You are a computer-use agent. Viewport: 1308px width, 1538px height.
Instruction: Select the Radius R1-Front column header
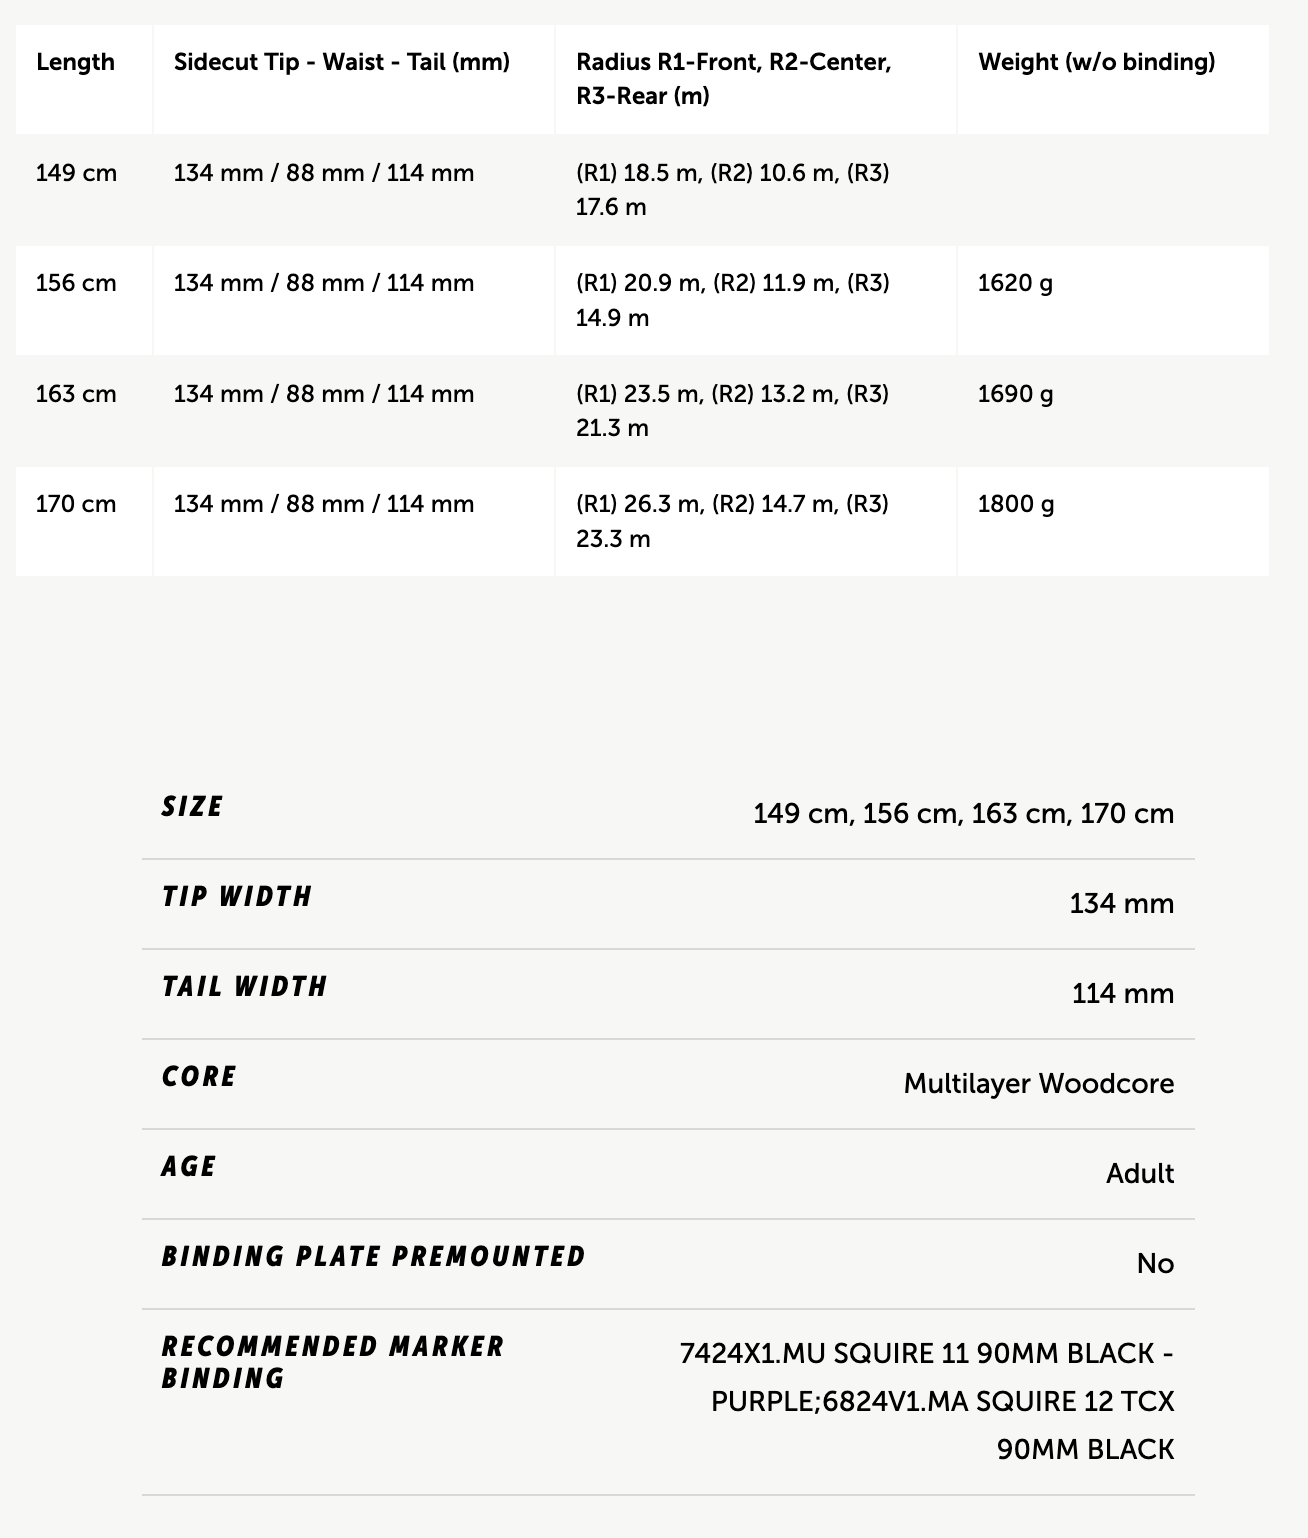pyautogui.click(x=733, y=79)
